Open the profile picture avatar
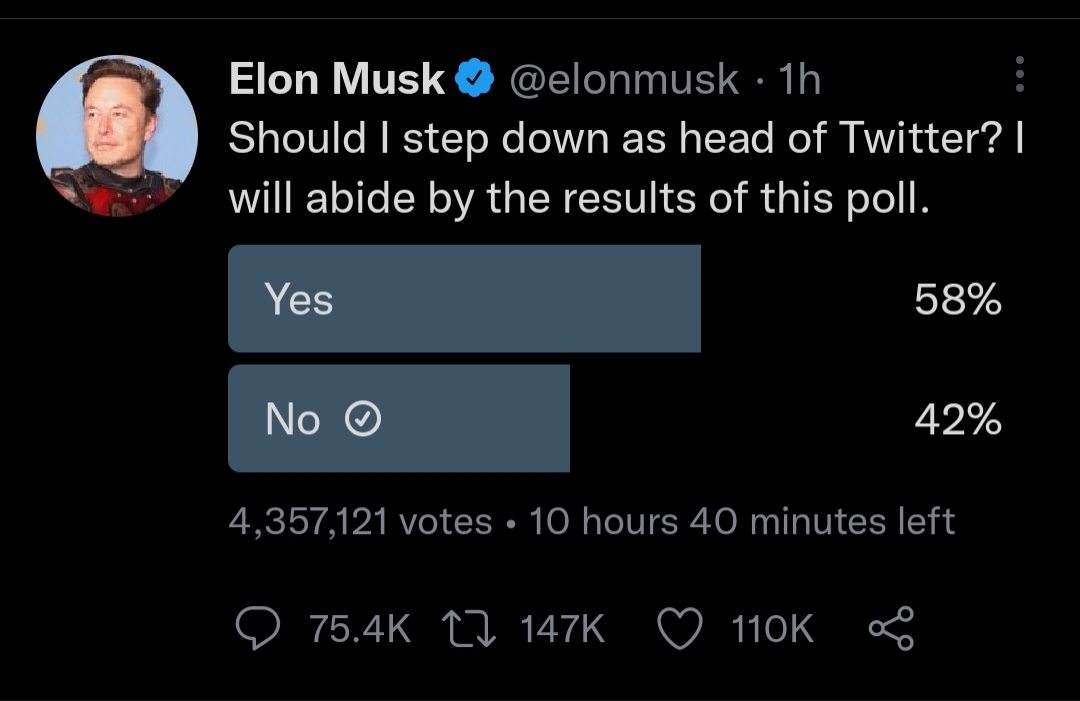Viewport: 1080px width, 701px height. [x=117, y=136]
